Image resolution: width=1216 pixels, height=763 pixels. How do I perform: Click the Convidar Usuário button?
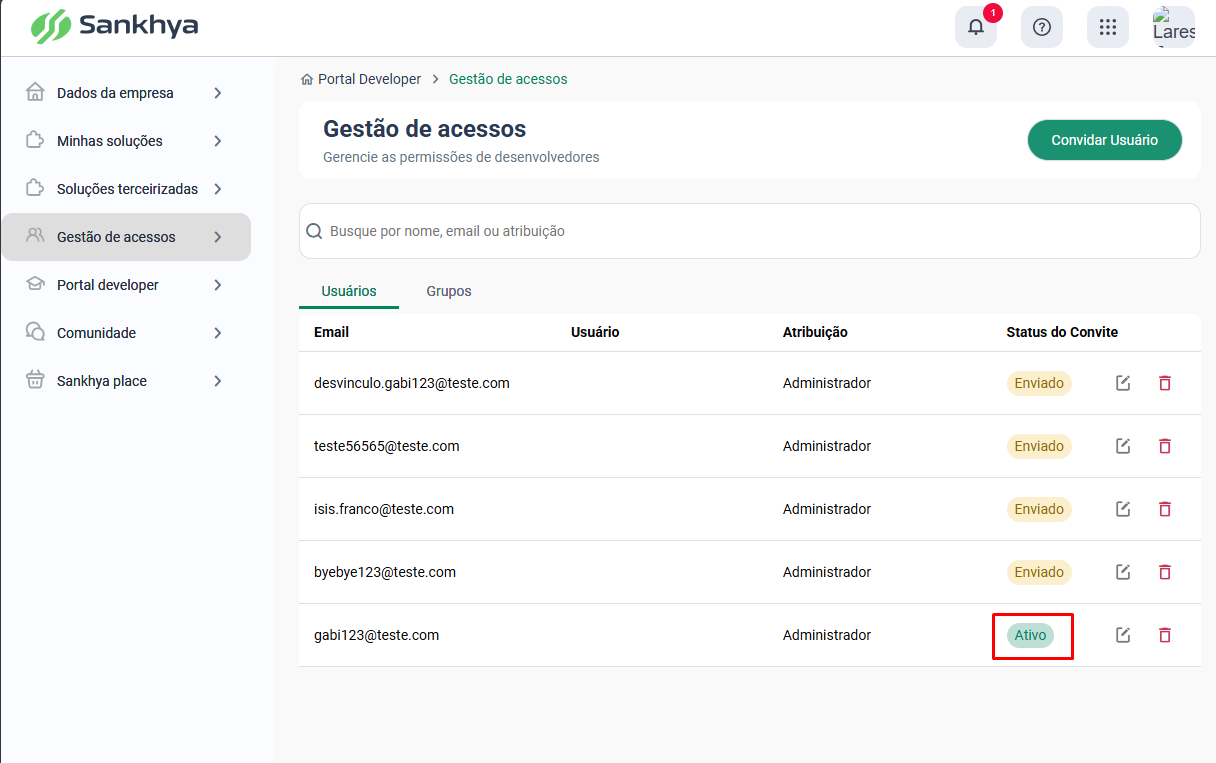tap(1105, 140)
